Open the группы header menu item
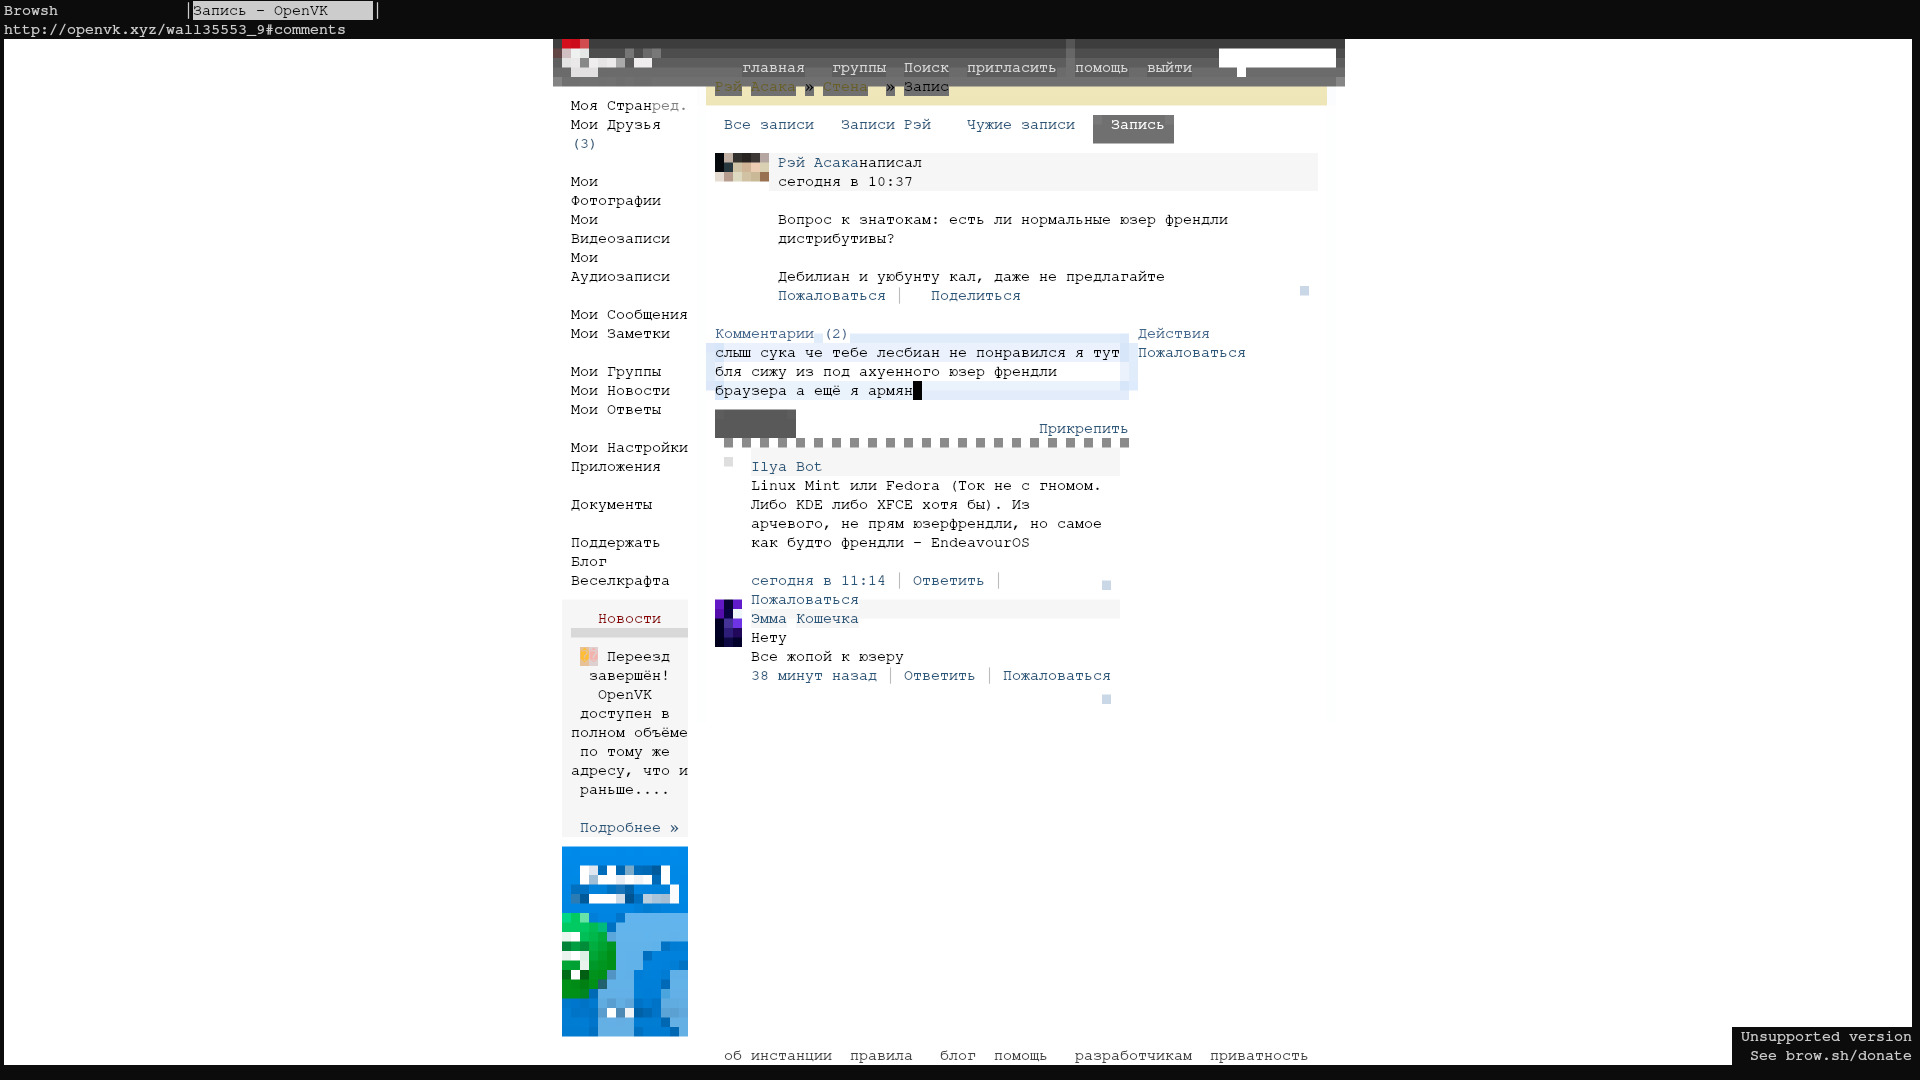This screenshot has height=1080, width=1920. [858, 68]
